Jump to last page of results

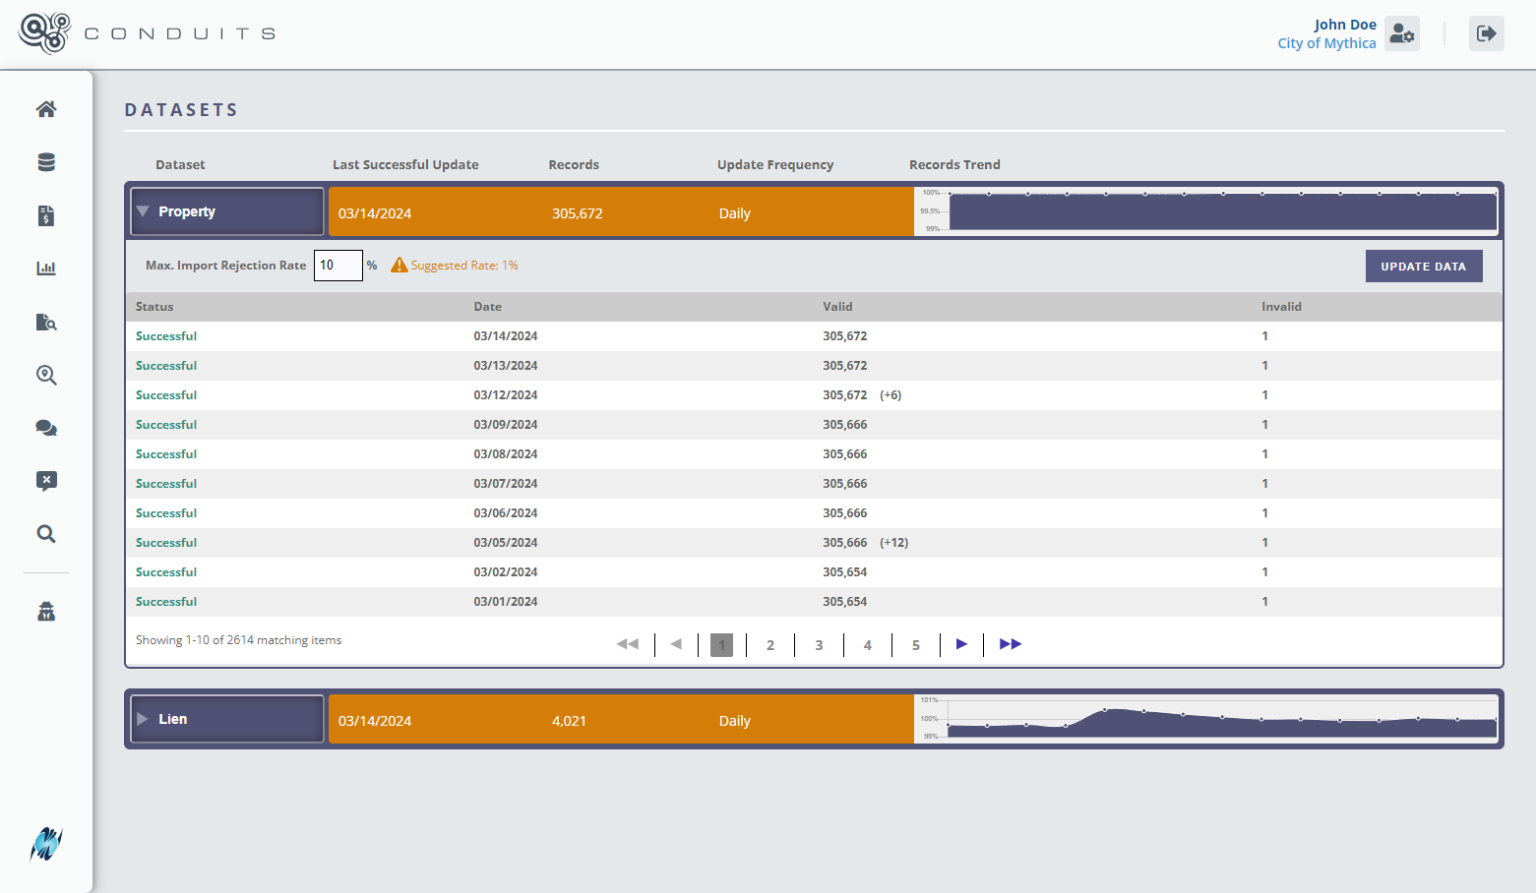[x=1010, y=644]
